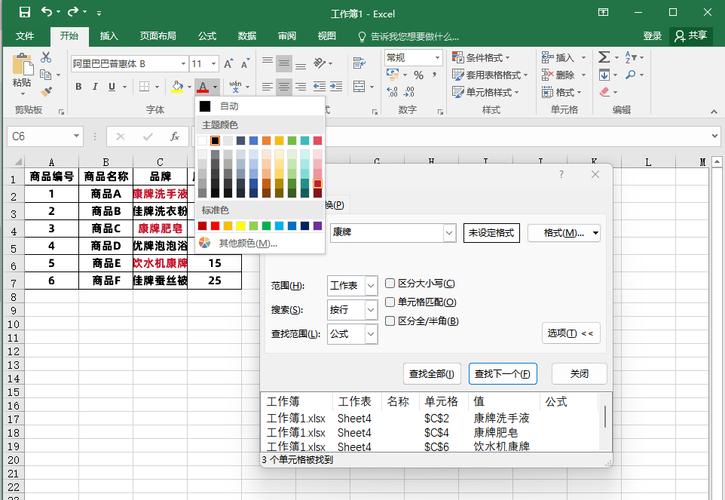The width and height of the screenshot is (725, 500).
Task: Enable wrap text in cells
Action: tap(359, 63)
